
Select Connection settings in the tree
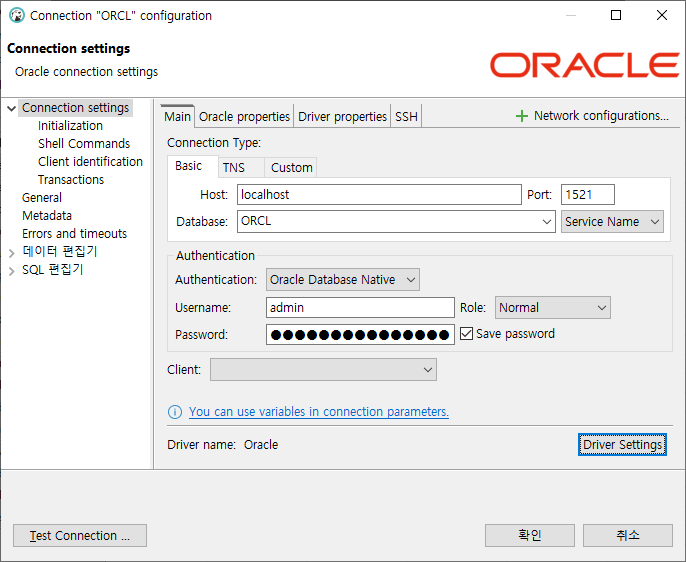click(76, 108)
